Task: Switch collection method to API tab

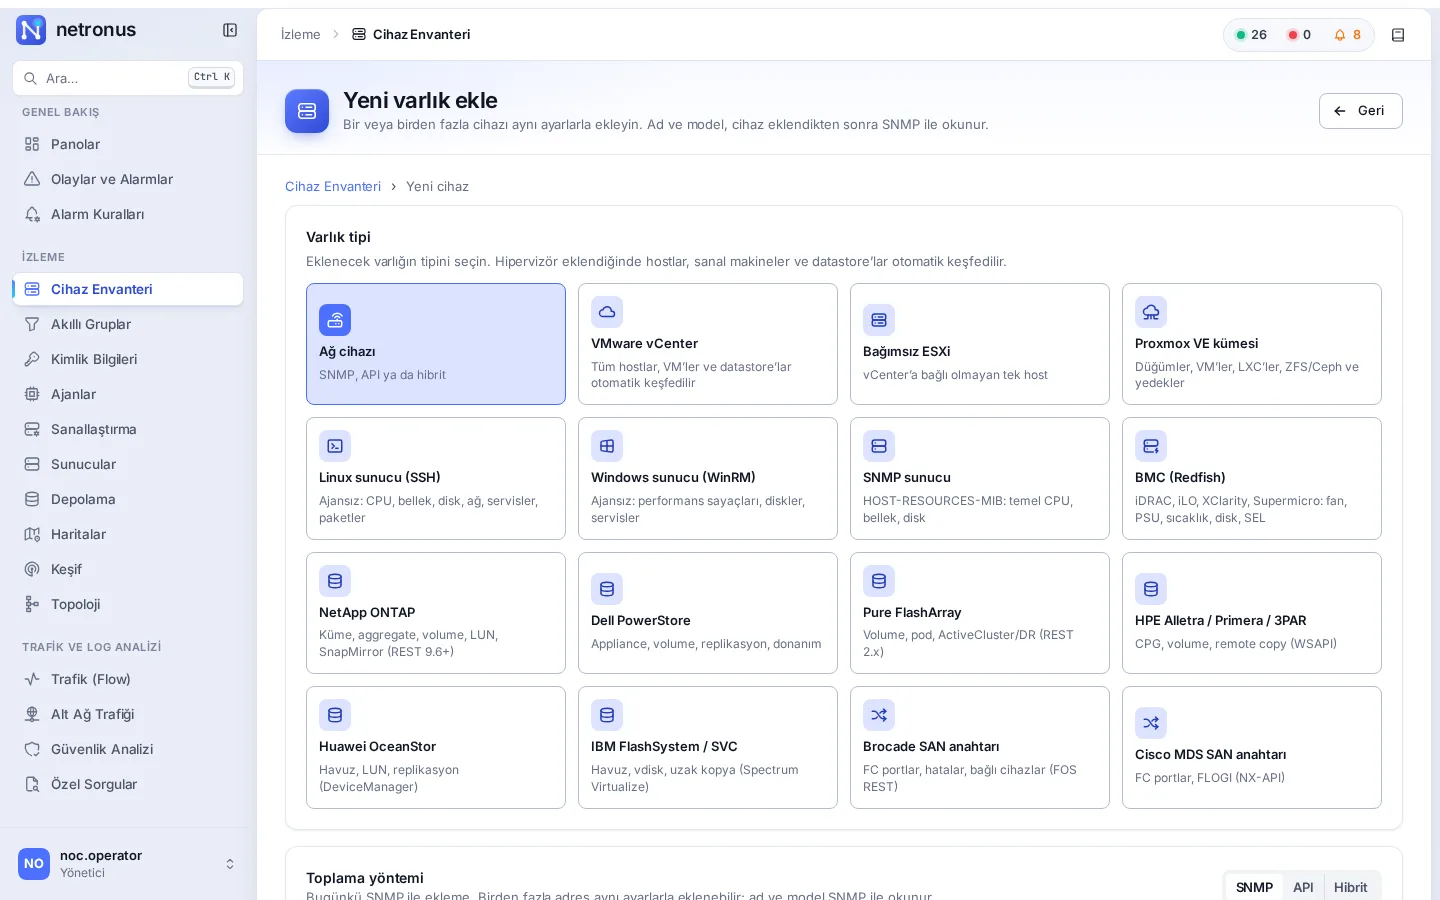Action: (x=1303, y=887)
